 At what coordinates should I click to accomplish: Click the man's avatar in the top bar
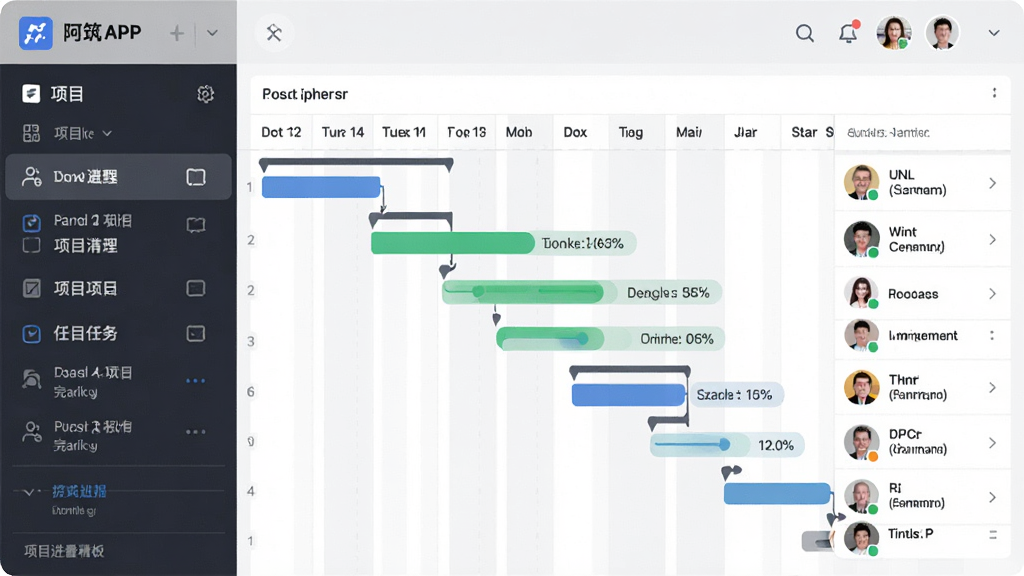point(942,33)
